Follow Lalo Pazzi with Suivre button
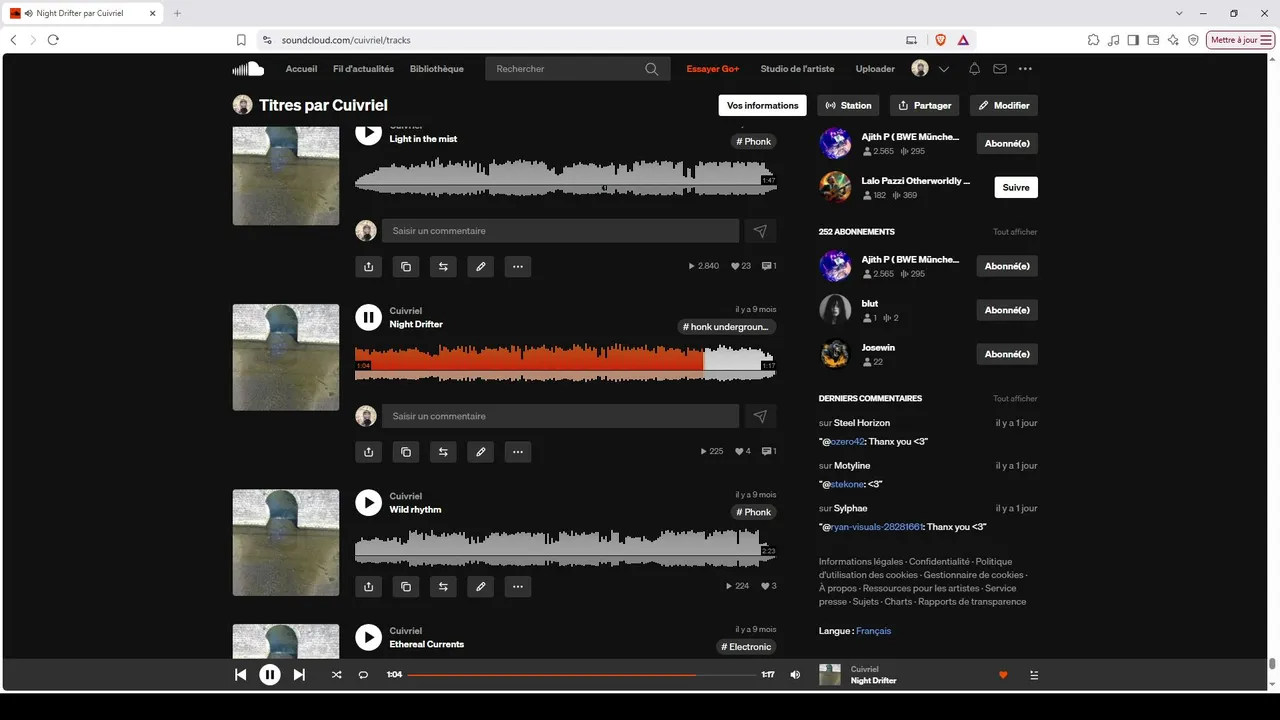 coord(1016,187)
